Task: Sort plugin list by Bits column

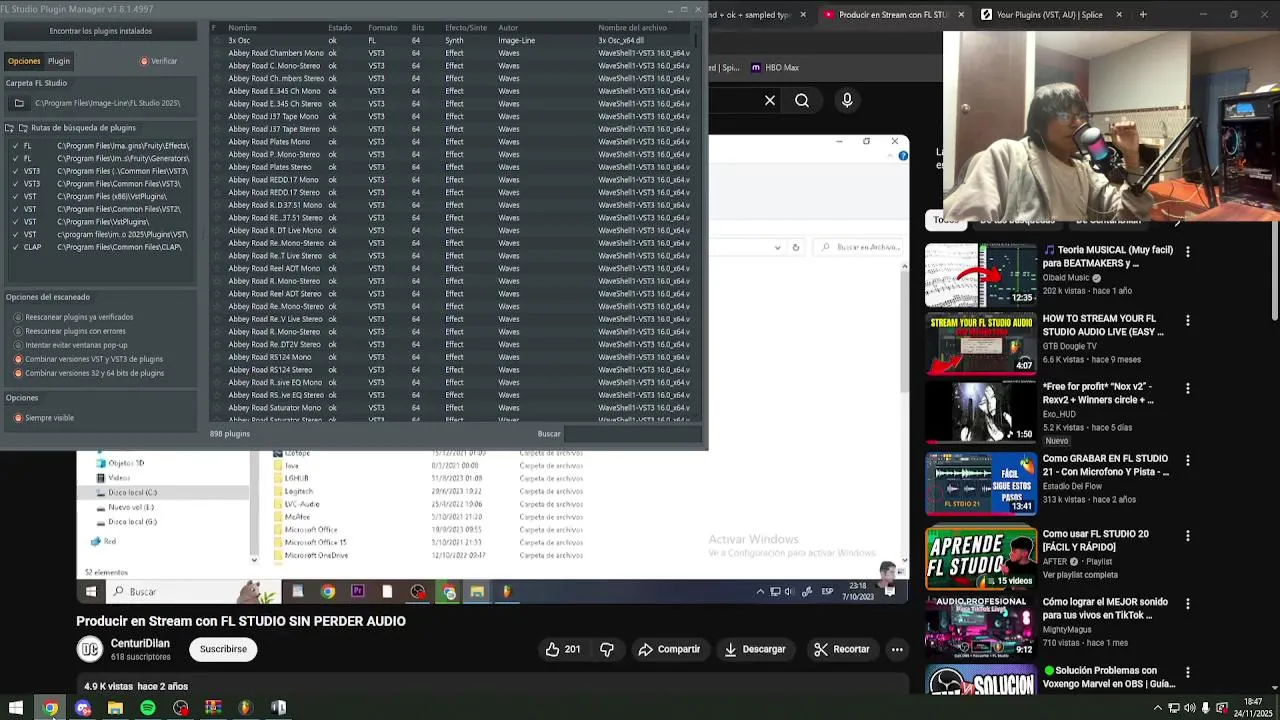Action: [x=417, y=28]
